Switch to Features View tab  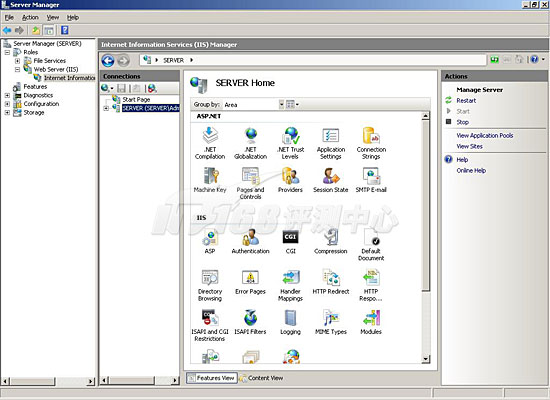212,378
